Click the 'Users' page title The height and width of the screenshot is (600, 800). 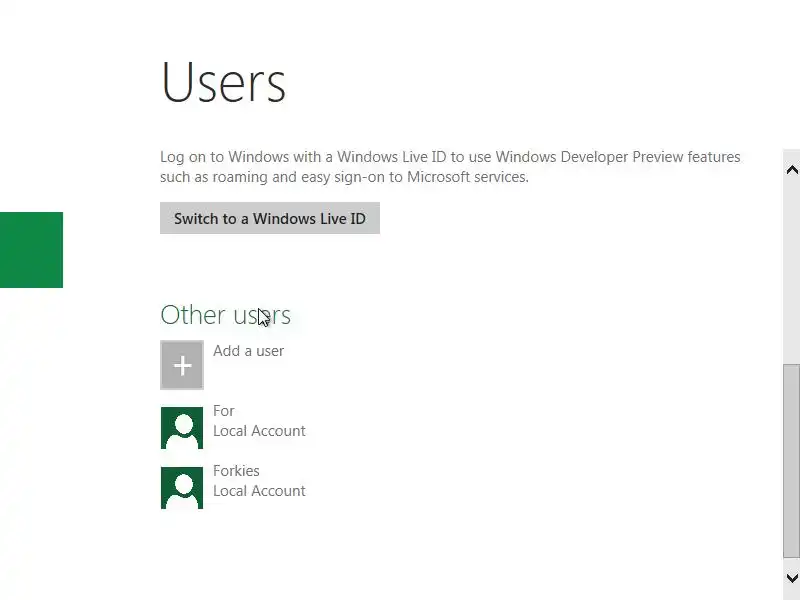tap(223, 82)
